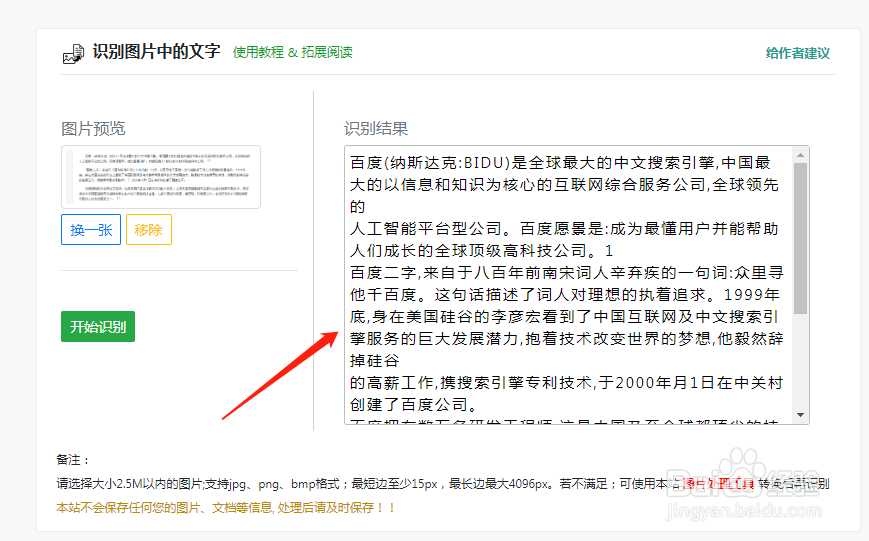
Task: Click the image-text recognition logo icon
Action: pyautogui.click(x=73, y=54)
